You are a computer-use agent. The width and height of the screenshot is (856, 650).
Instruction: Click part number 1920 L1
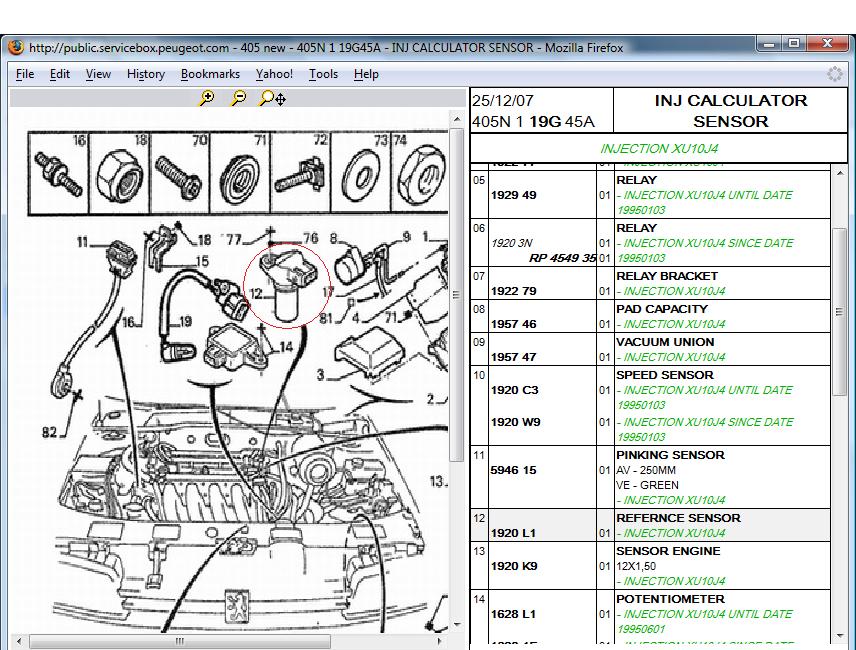pyautogui.click(x=513, y=533)
